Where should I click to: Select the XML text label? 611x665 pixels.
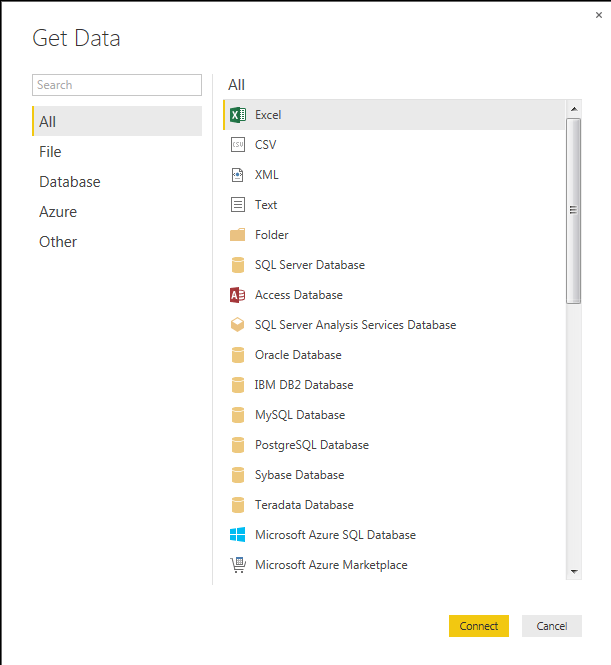[x=267, y=175]
